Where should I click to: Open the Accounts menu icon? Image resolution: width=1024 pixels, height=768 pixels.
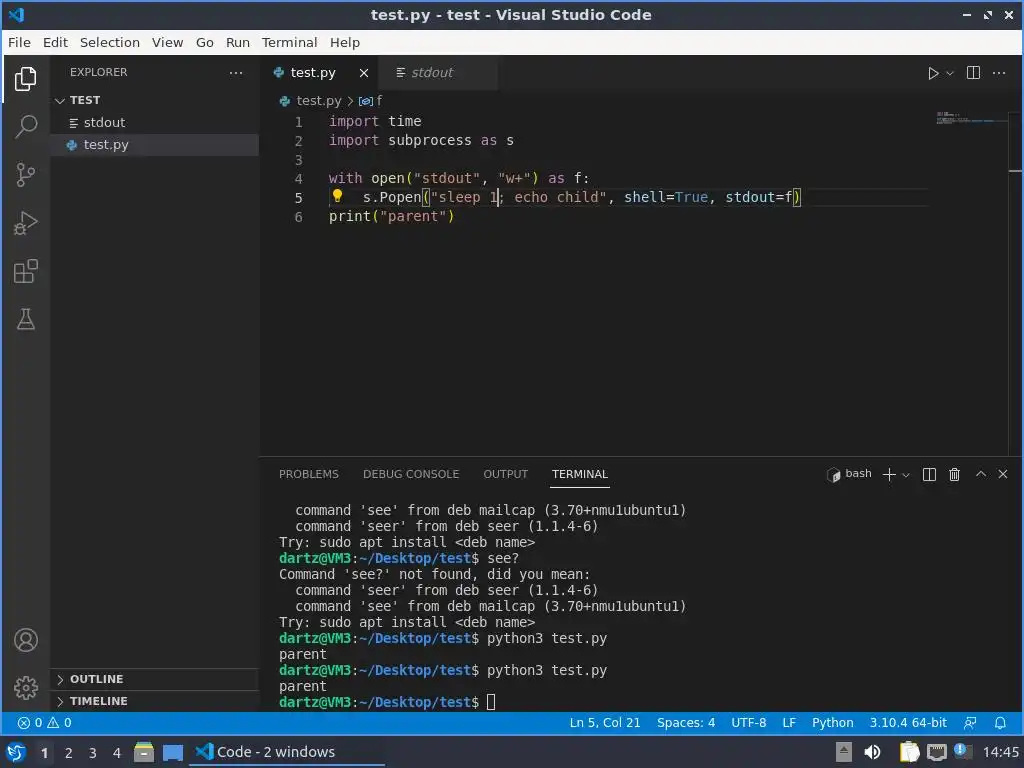pyautogui.click(x=25, y=640)
